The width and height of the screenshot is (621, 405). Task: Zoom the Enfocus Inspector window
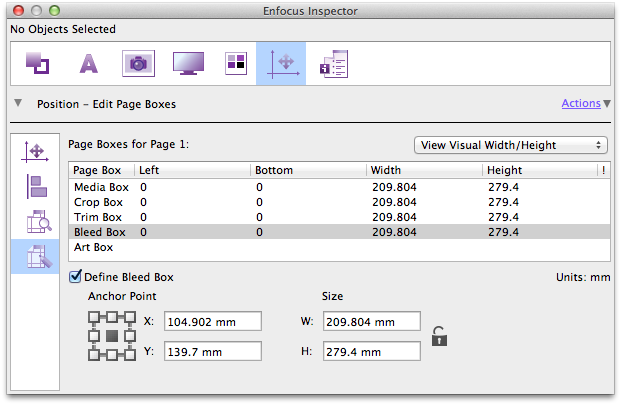[54, 10]
